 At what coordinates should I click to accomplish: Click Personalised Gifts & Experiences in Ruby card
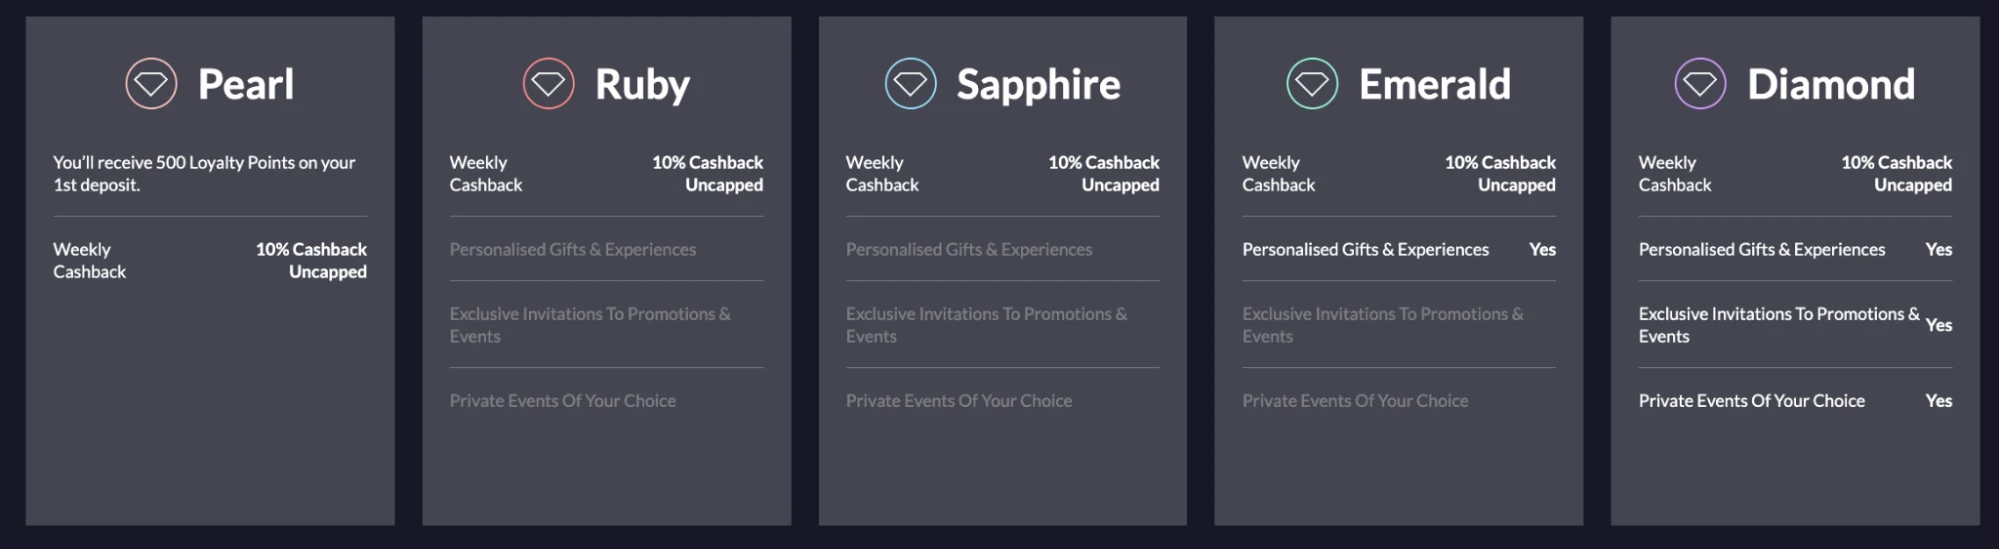click(573, 249)
